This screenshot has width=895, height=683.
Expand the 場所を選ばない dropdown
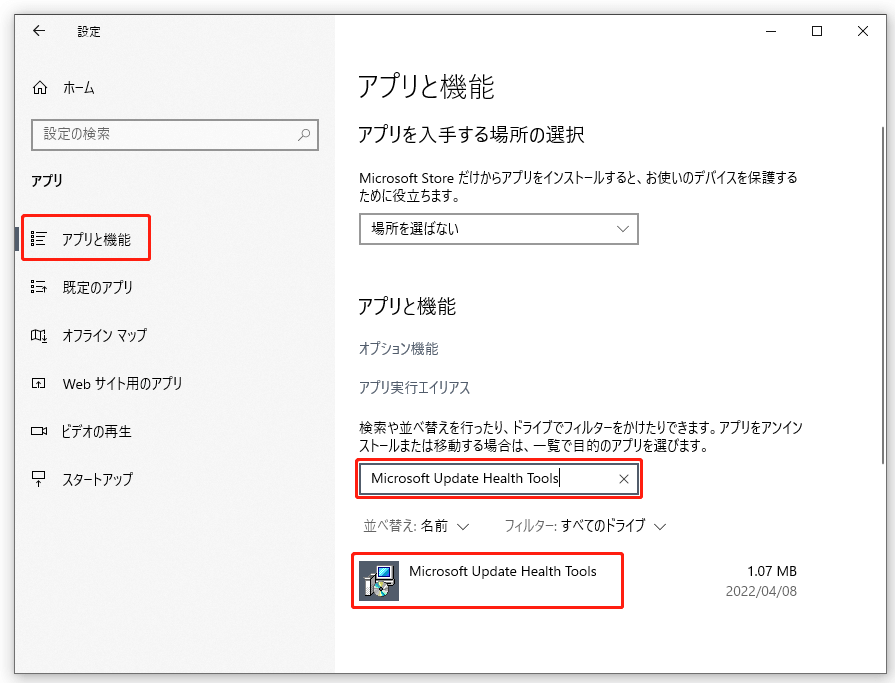(x=498, y=229)
